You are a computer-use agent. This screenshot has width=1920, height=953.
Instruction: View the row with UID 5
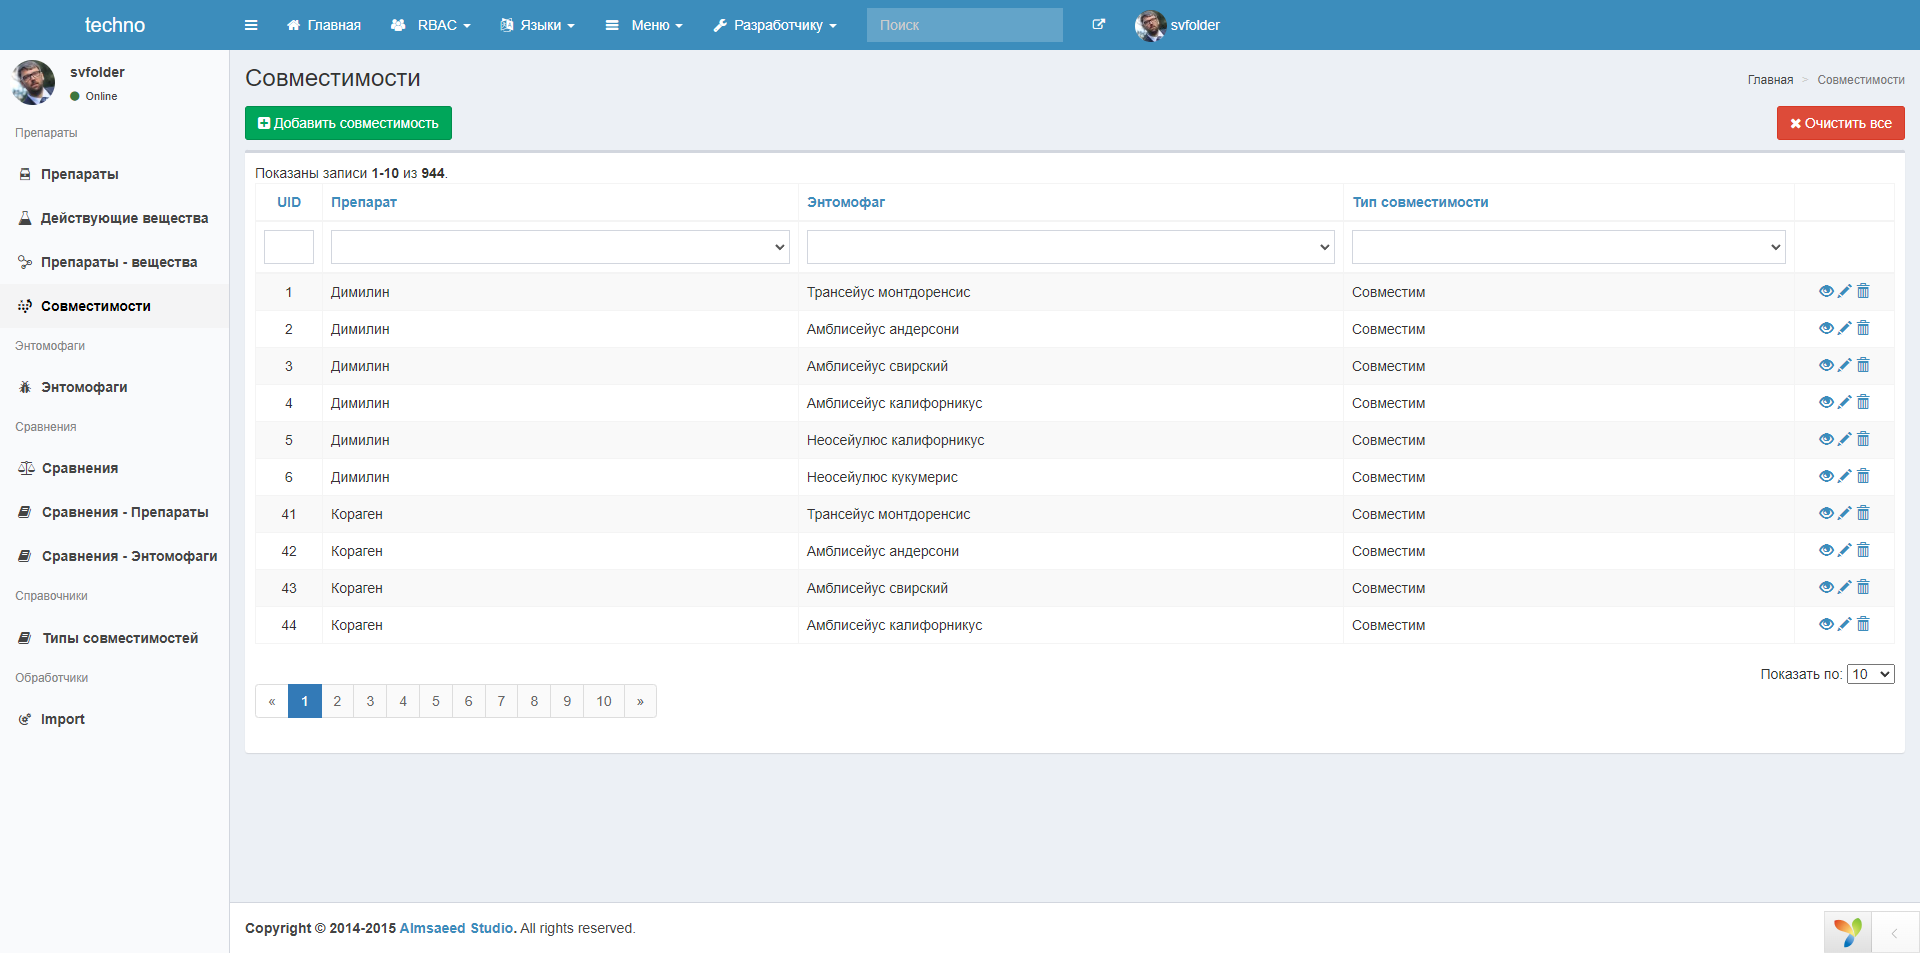[1826, 439]
